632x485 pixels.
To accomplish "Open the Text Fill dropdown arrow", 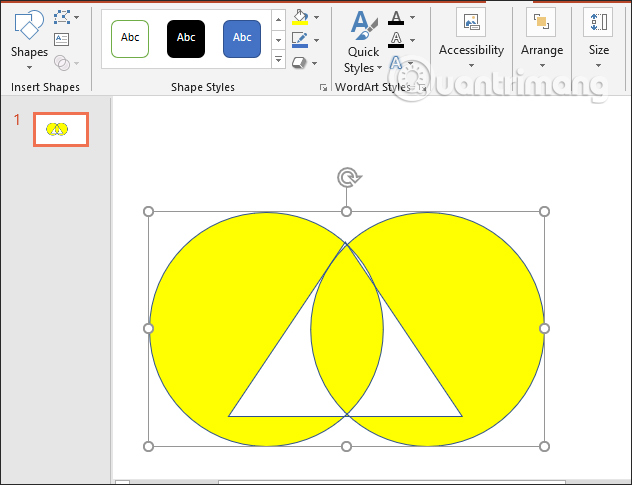I will pyautogui.click(x=412, y=17).
